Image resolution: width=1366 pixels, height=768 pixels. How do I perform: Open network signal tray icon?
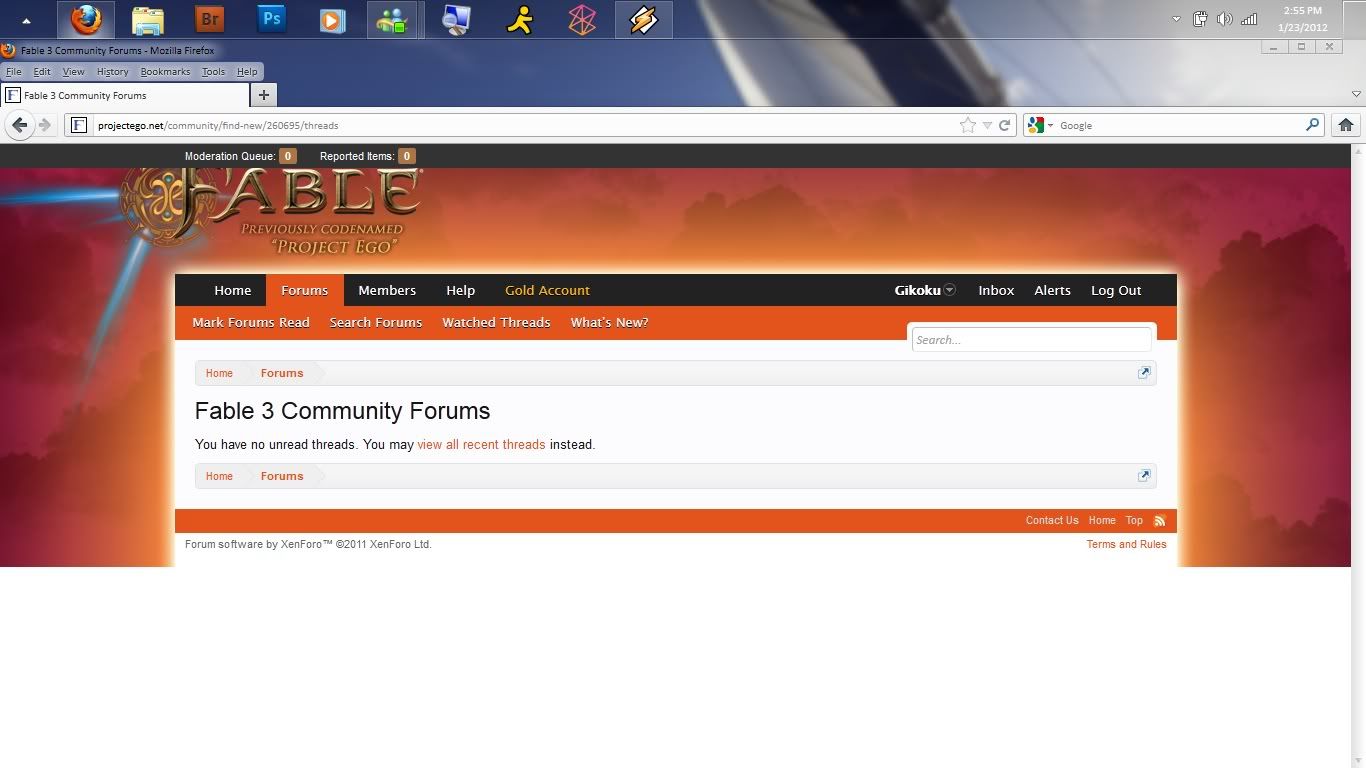click(1249, 19)
